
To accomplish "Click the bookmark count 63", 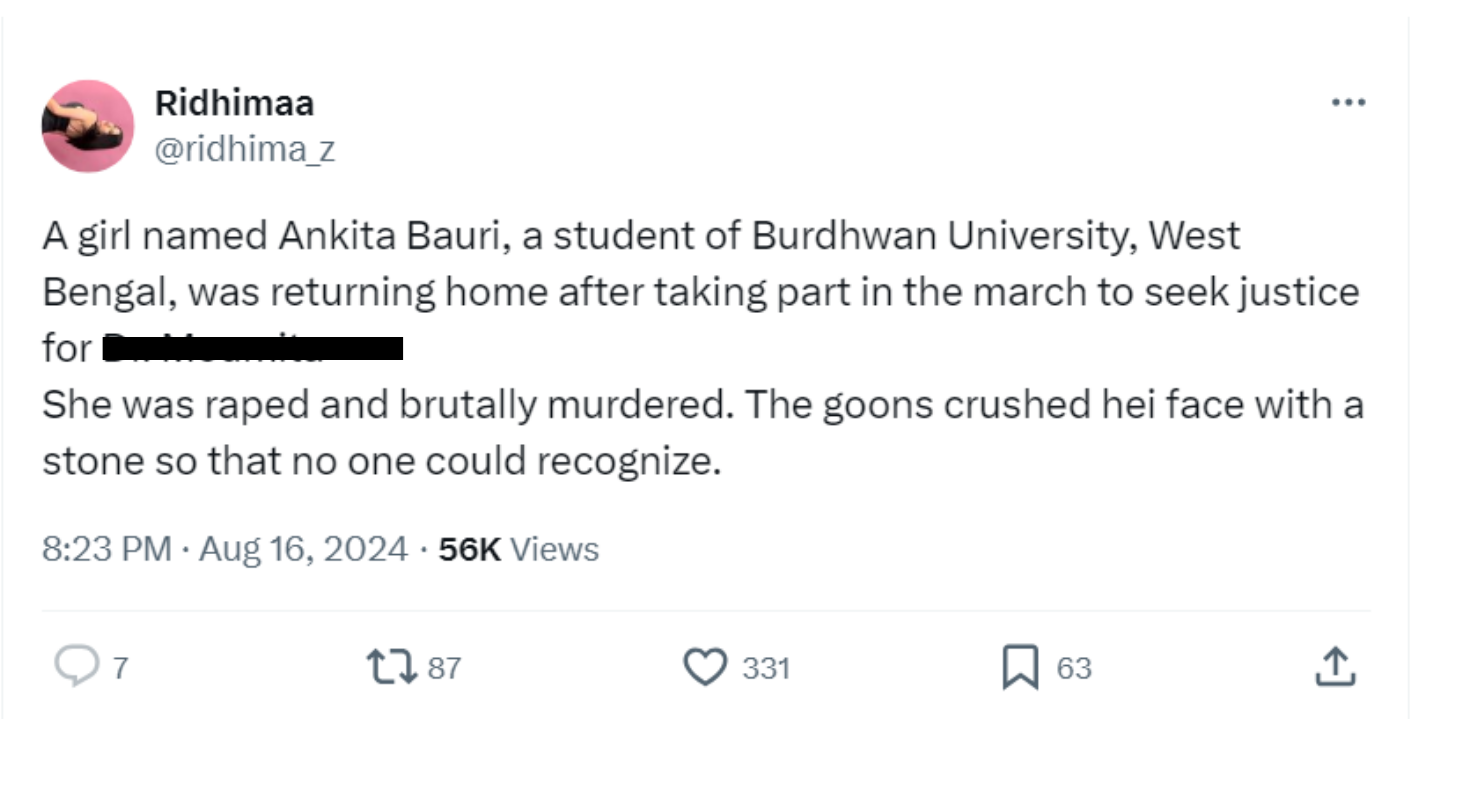I will pos(1074,668).
